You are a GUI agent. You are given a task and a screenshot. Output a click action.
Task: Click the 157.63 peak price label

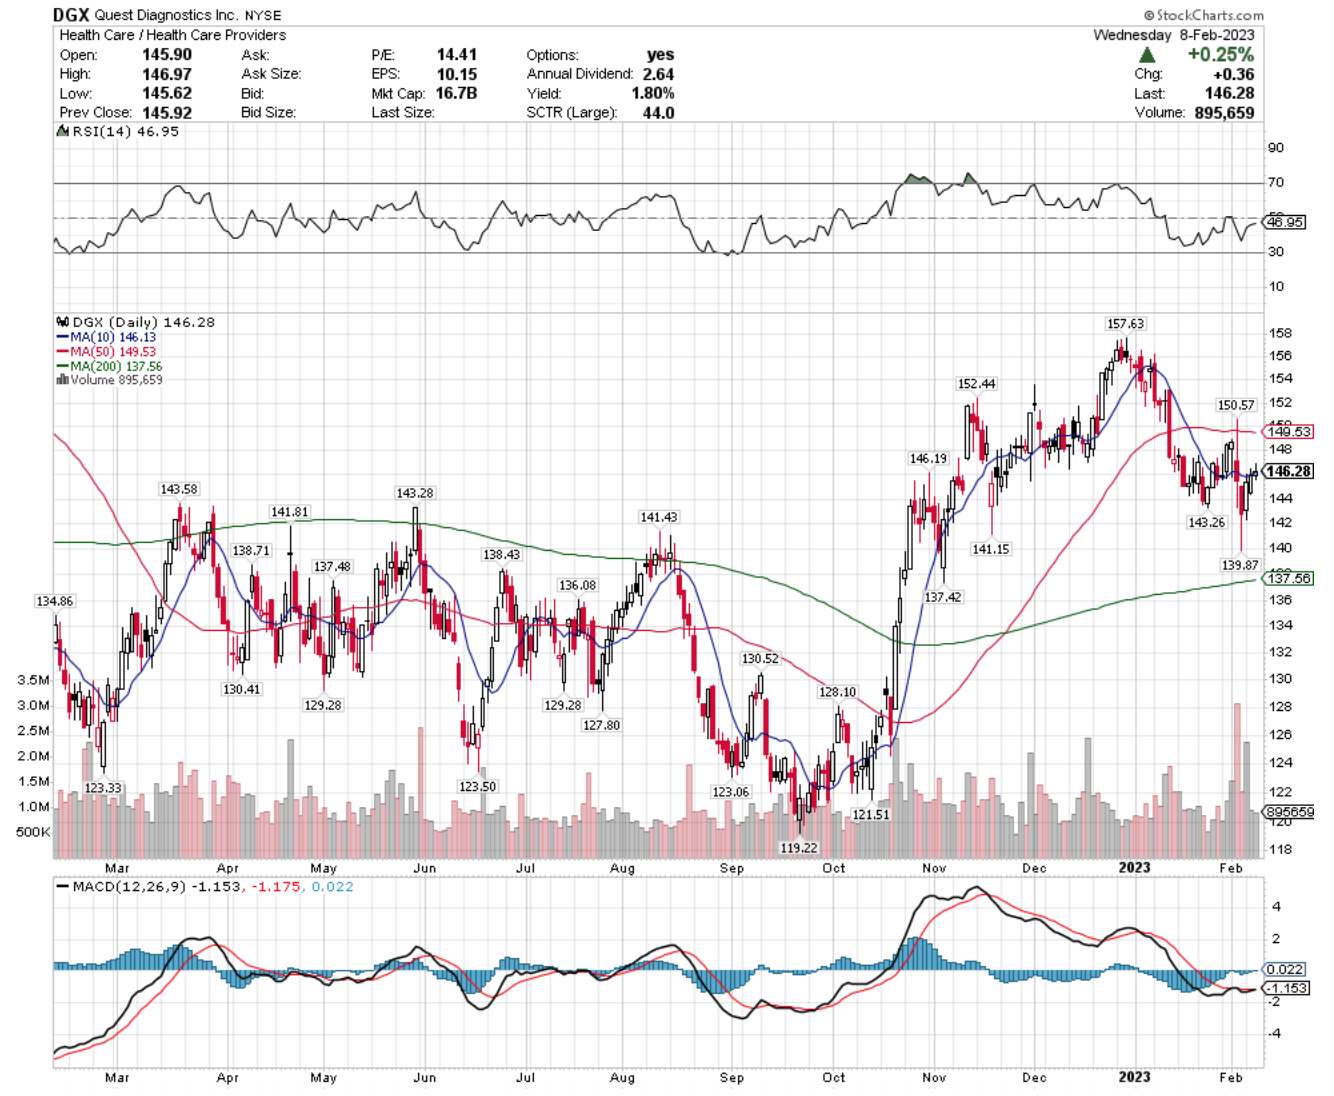coord(1125,324)
